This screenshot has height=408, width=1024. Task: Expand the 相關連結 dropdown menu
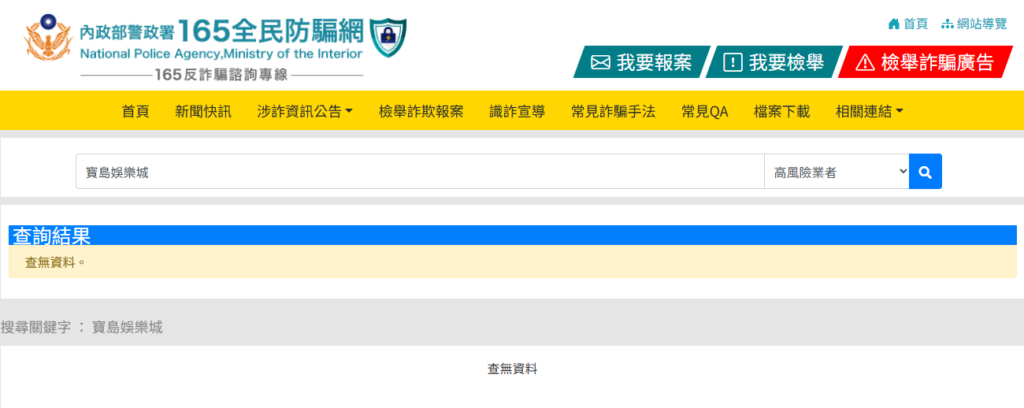[x=870, y=112]
